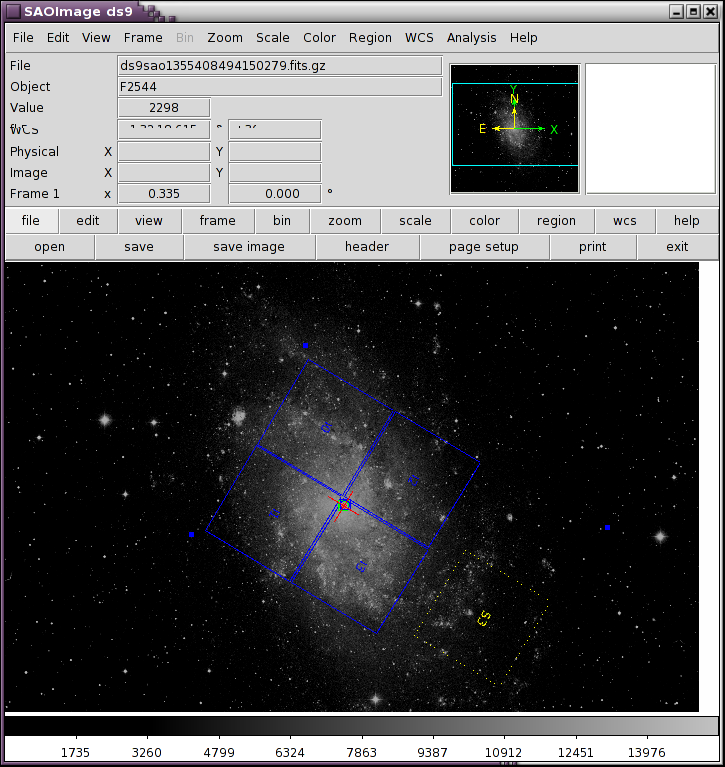725x767 pixels.
Task: Click the 'header' button
Action: (367, 247)
